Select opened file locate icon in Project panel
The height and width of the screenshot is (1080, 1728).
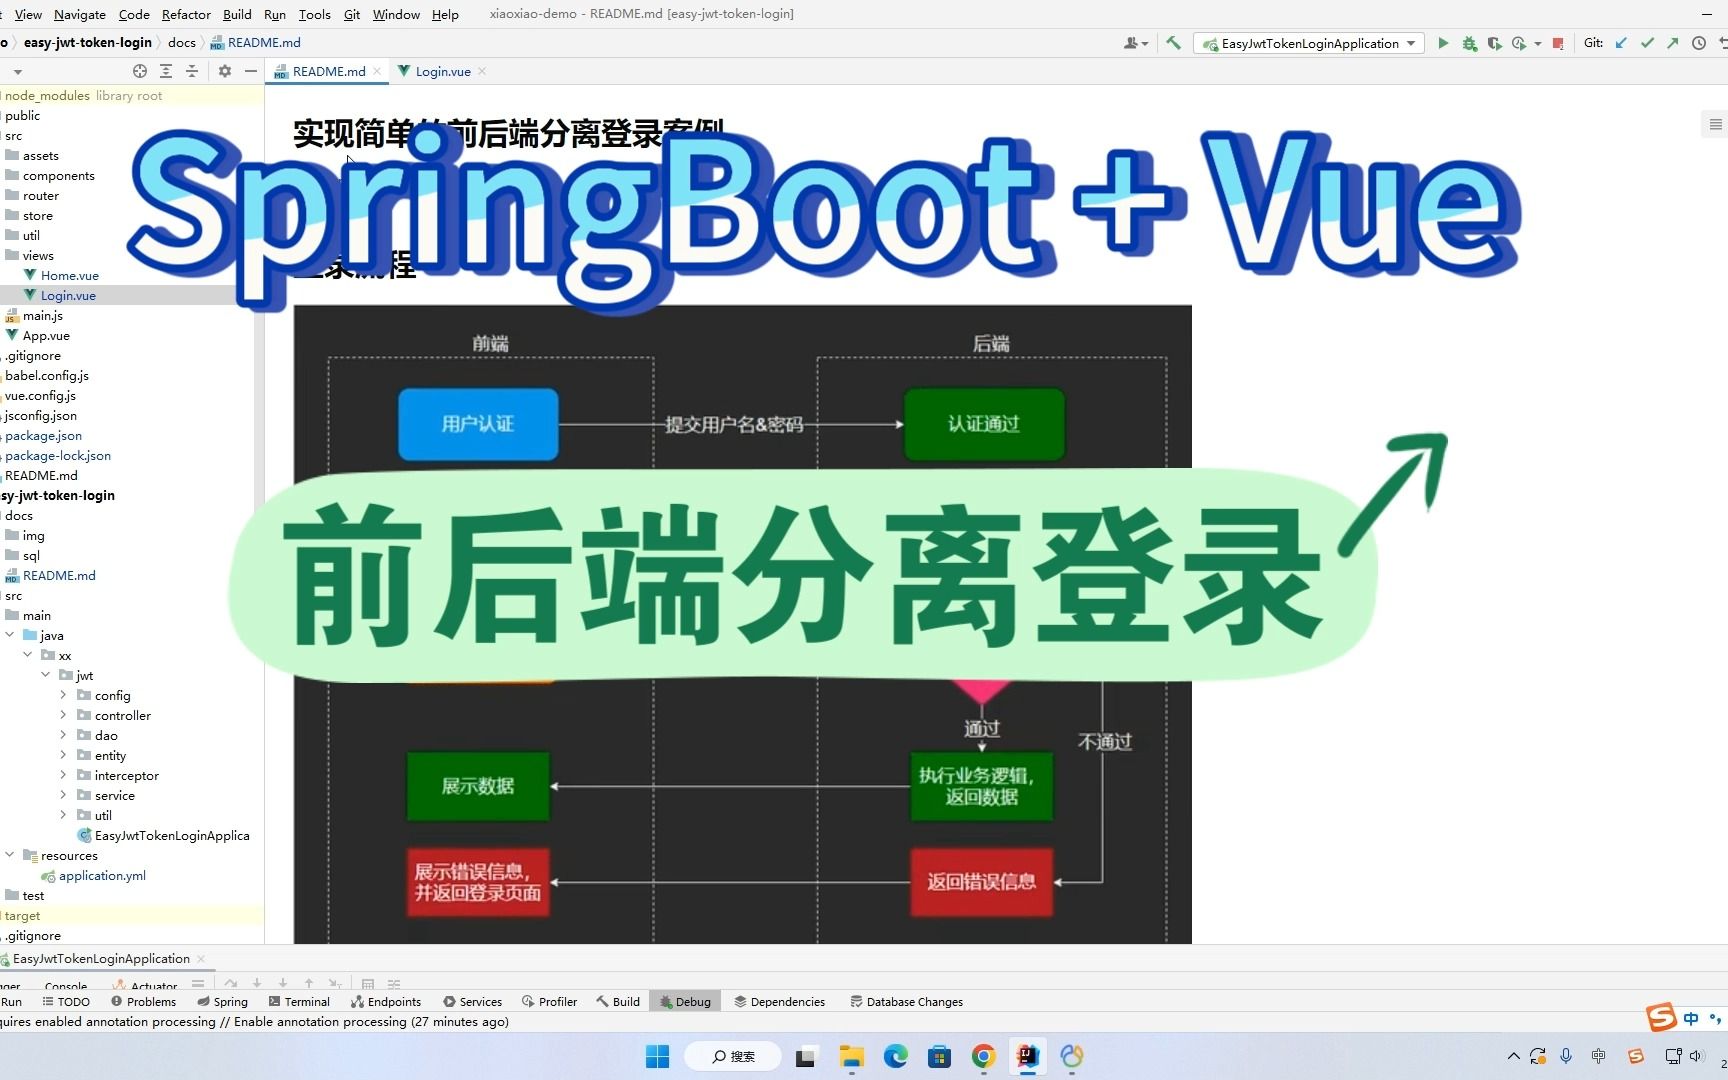pyautogui.click(x=140, y=71)
